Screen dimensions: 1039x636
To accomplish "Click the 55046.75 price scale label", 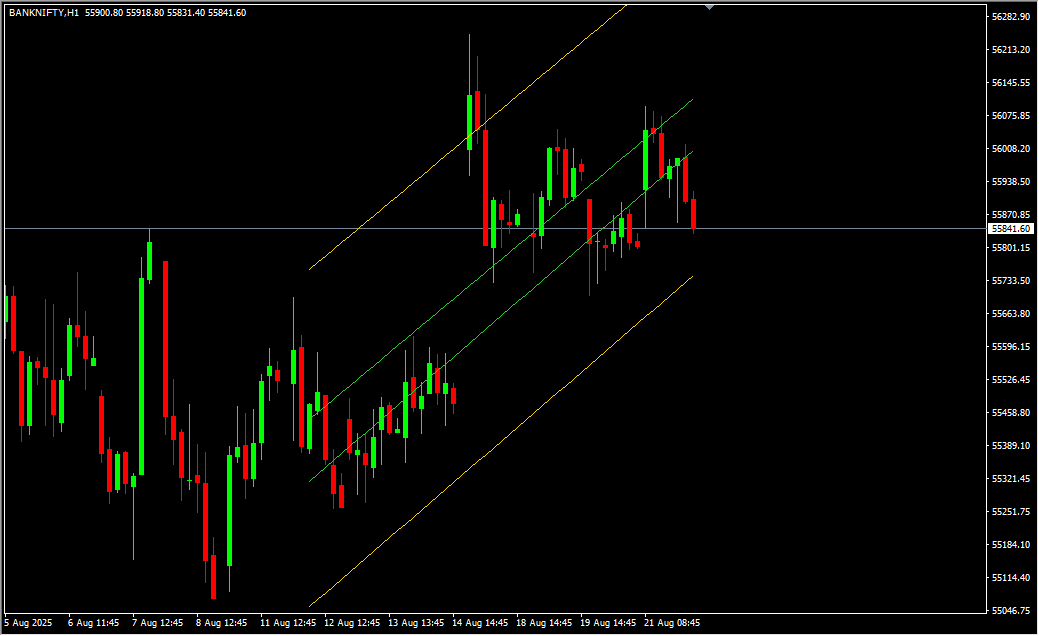I will pyautogui.click(x=1011, y=610).
